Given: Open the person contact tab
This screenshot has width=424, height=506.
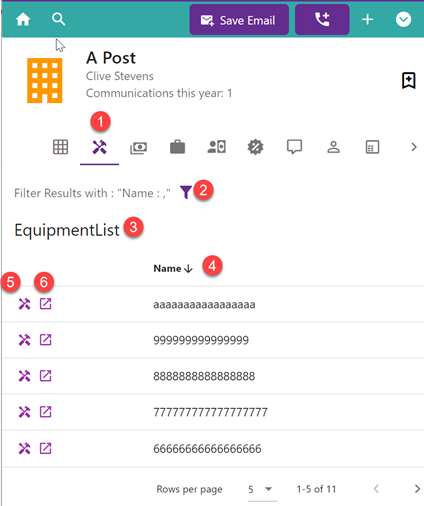Looking at the screenshot, I should pyautogui.click(x=333, y=147).
